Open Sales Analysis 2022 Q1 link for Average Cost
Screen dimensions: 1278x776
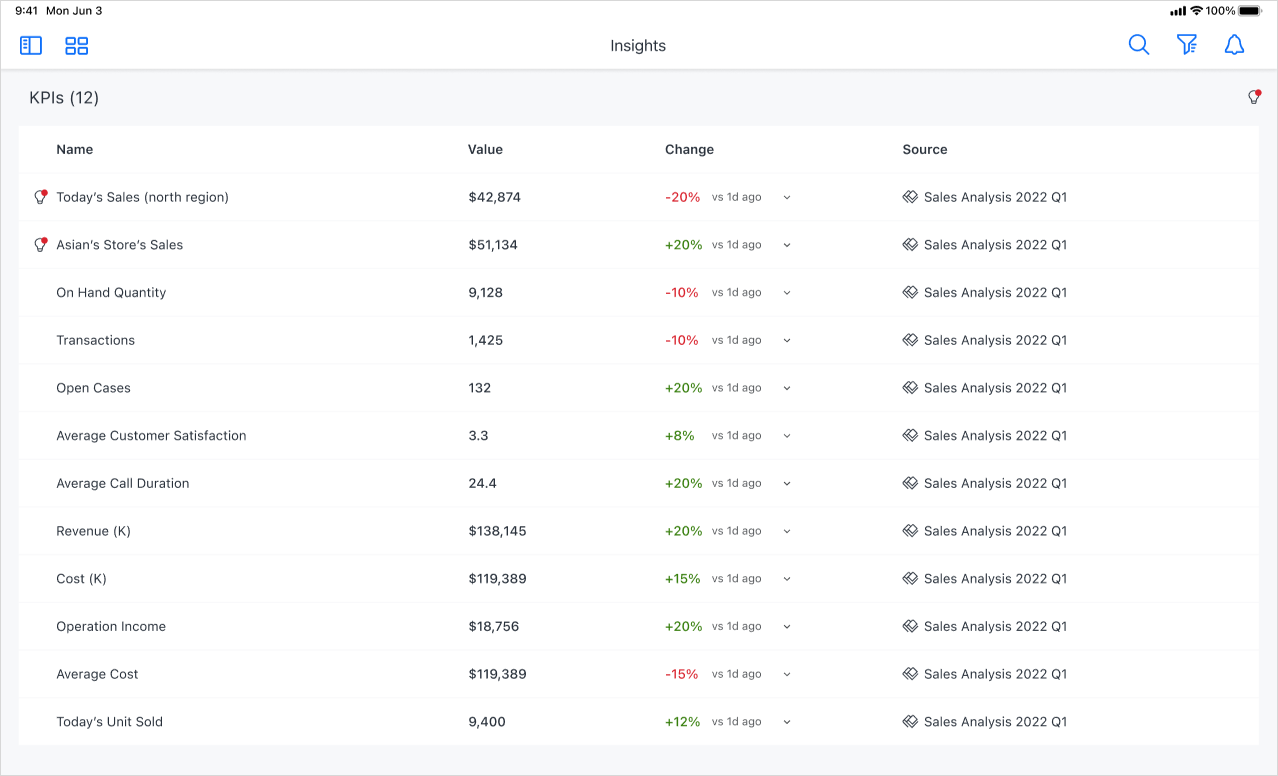point(995,674)
